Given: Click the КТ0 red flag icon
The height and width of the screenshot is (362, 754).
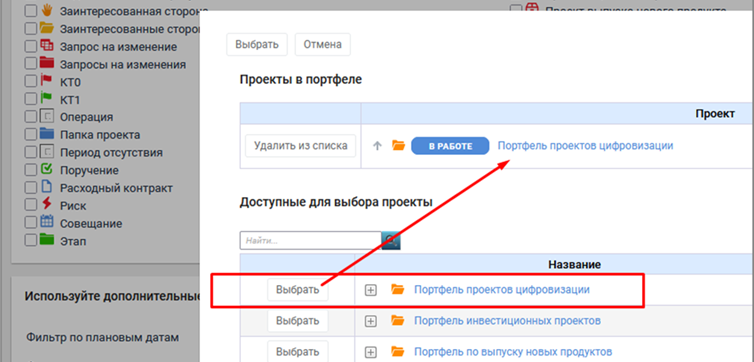Looking at the screenshot, I should 47,81.
